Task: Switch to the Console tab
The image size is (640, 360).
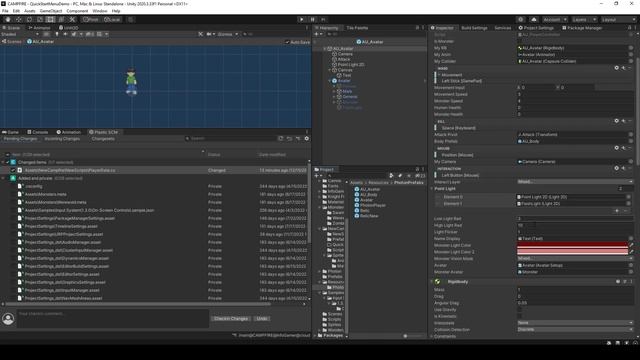Action: click(x=37, y=132)
